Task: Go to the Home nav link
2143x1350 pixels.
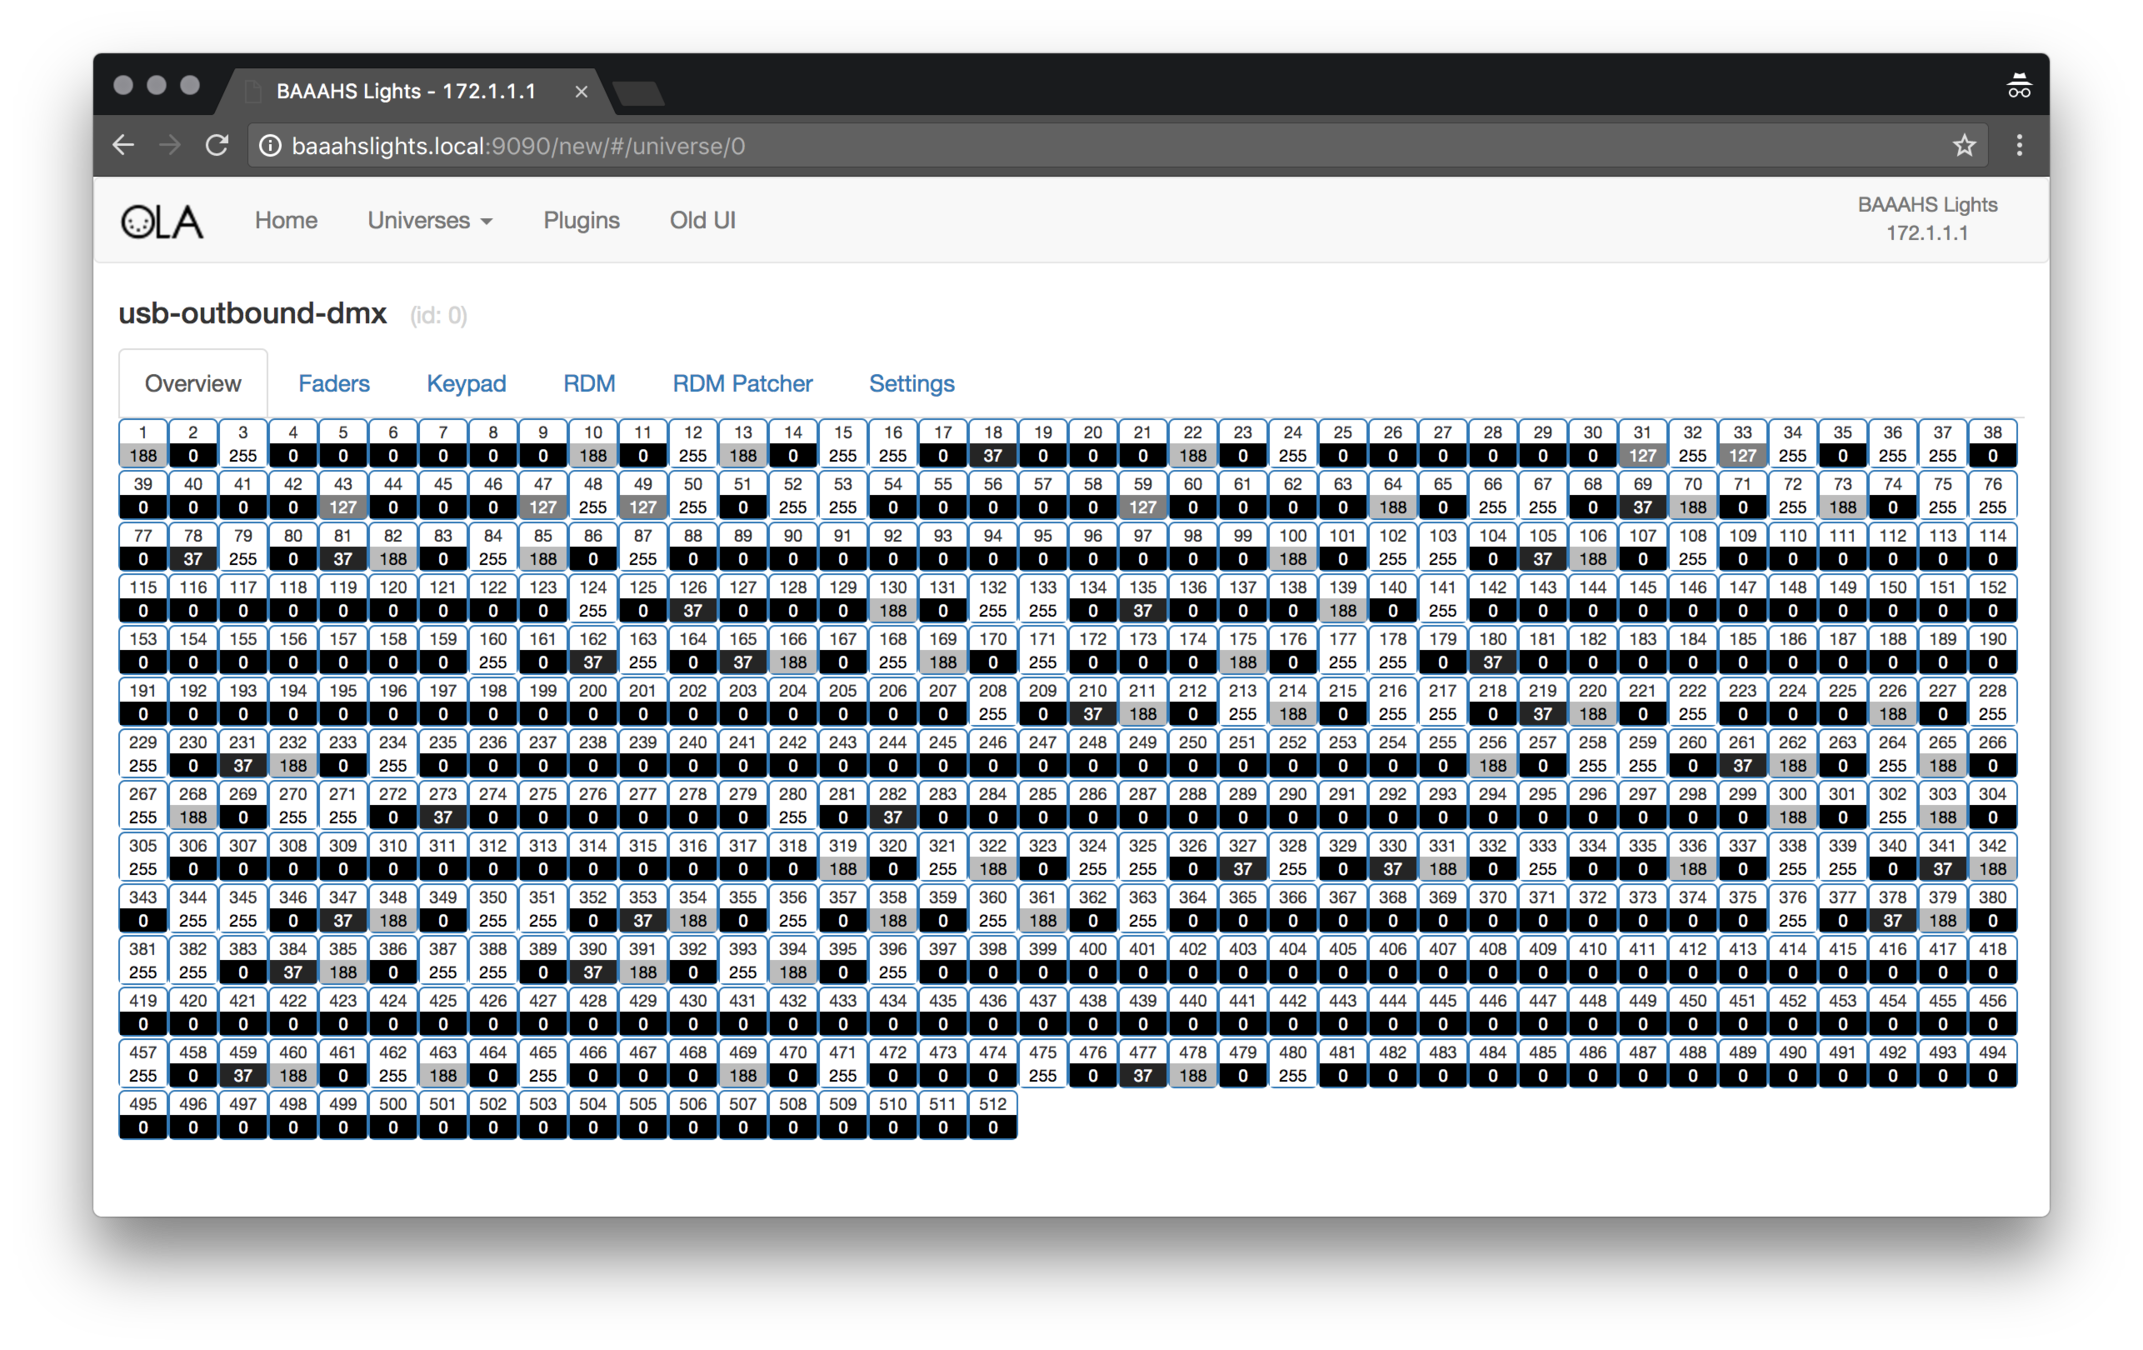Action: [x=286, y=220]
